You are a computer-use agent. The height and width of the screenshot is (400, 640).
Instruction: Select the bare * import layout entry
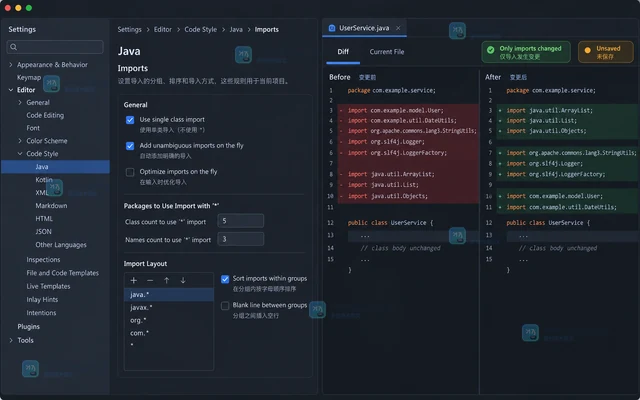(x=169, y=345)
